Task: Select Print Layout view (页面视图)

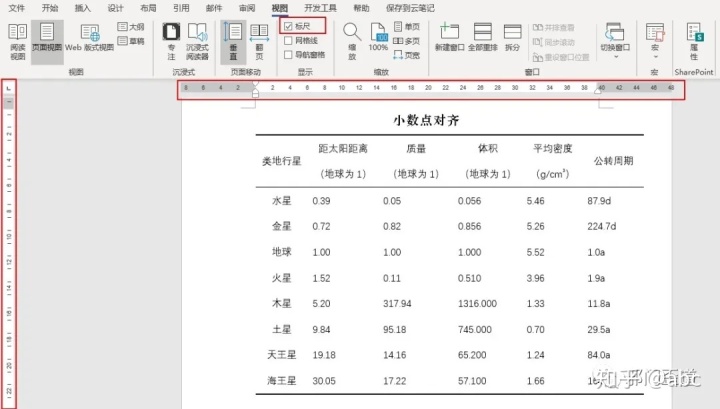Action: coord(47,42)
